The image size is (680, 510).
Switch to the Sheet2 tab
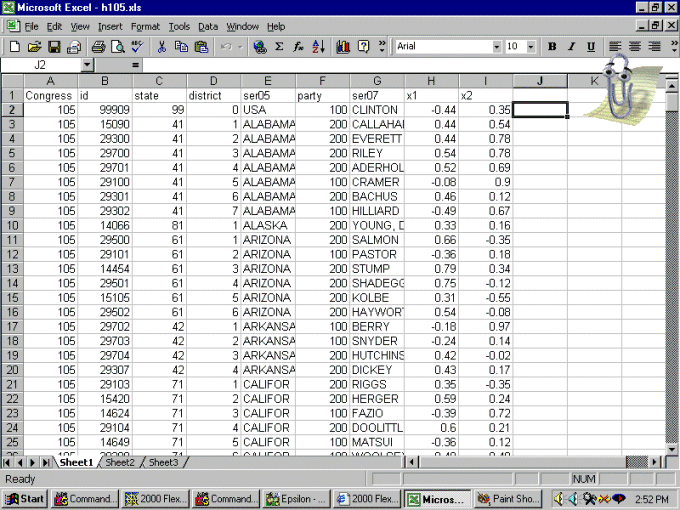(119, 462)
